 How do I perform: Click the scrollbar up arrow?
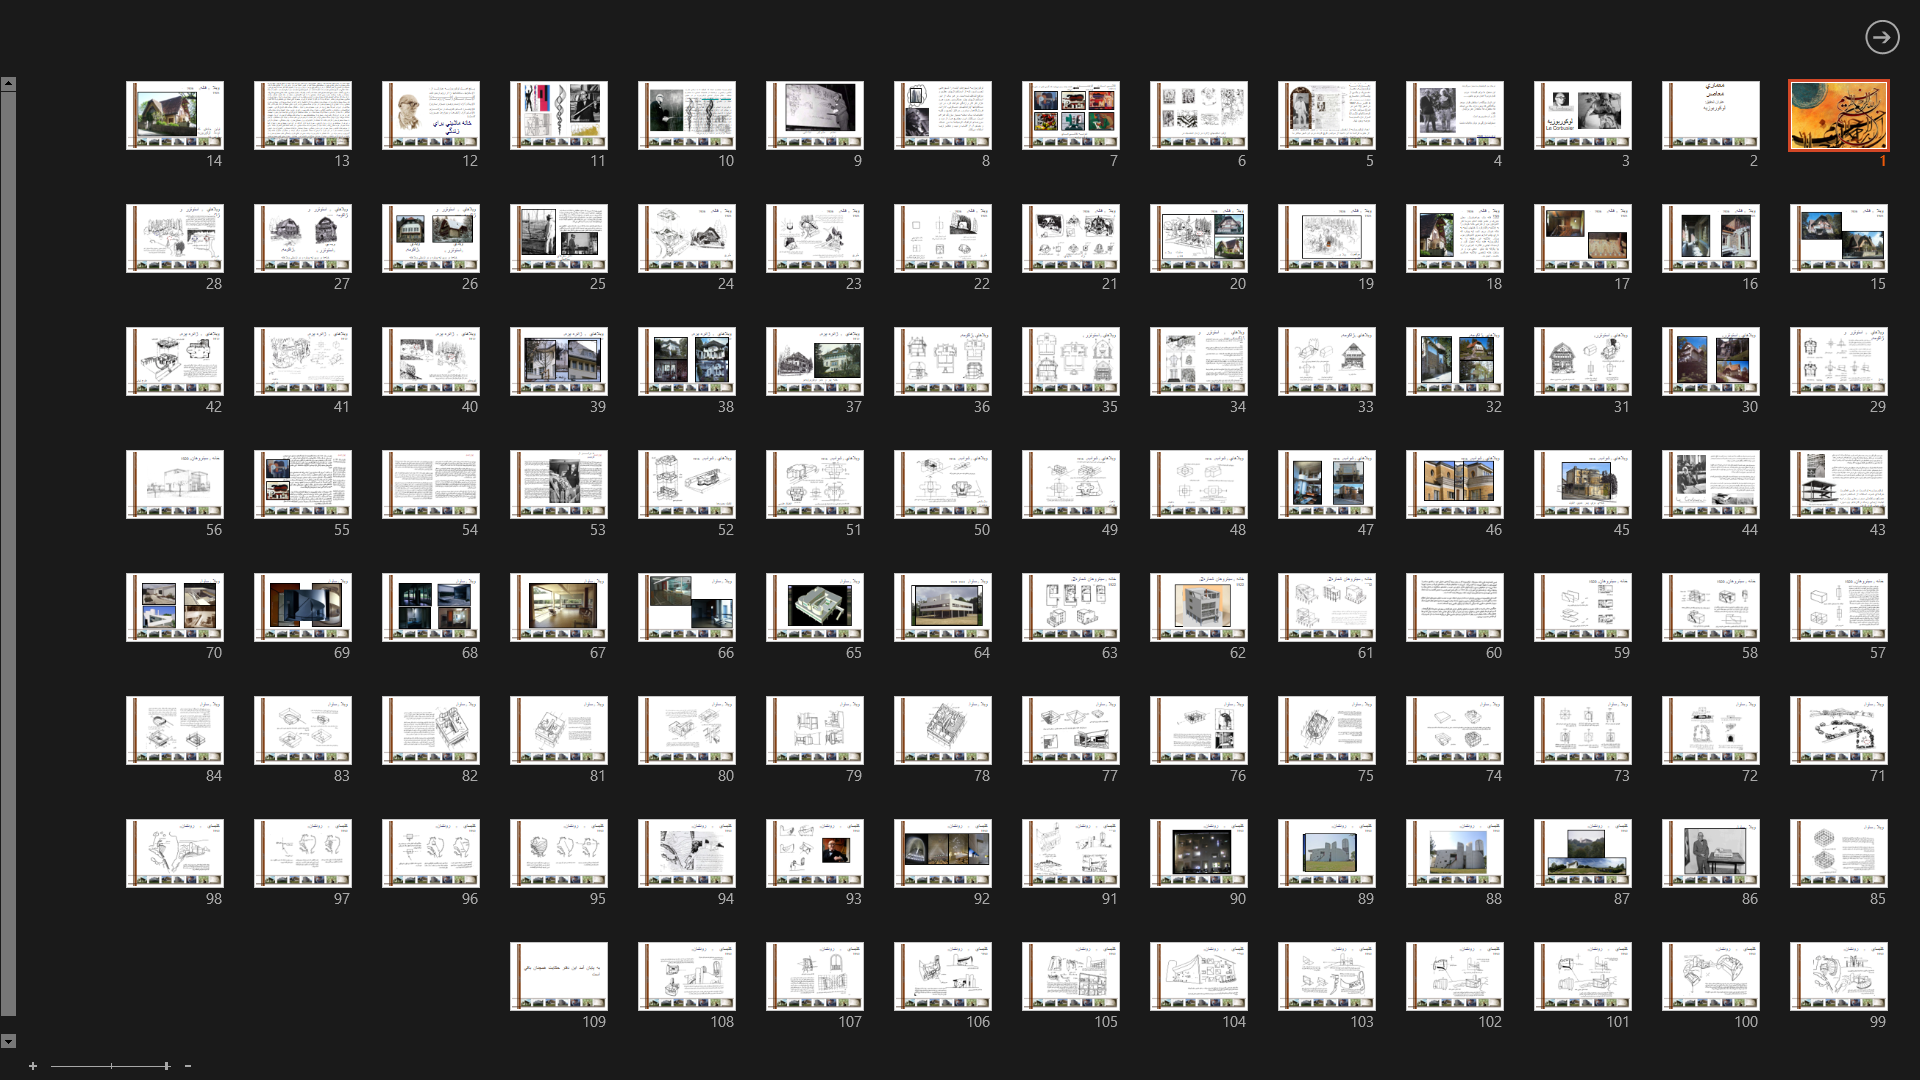point(8,84)
